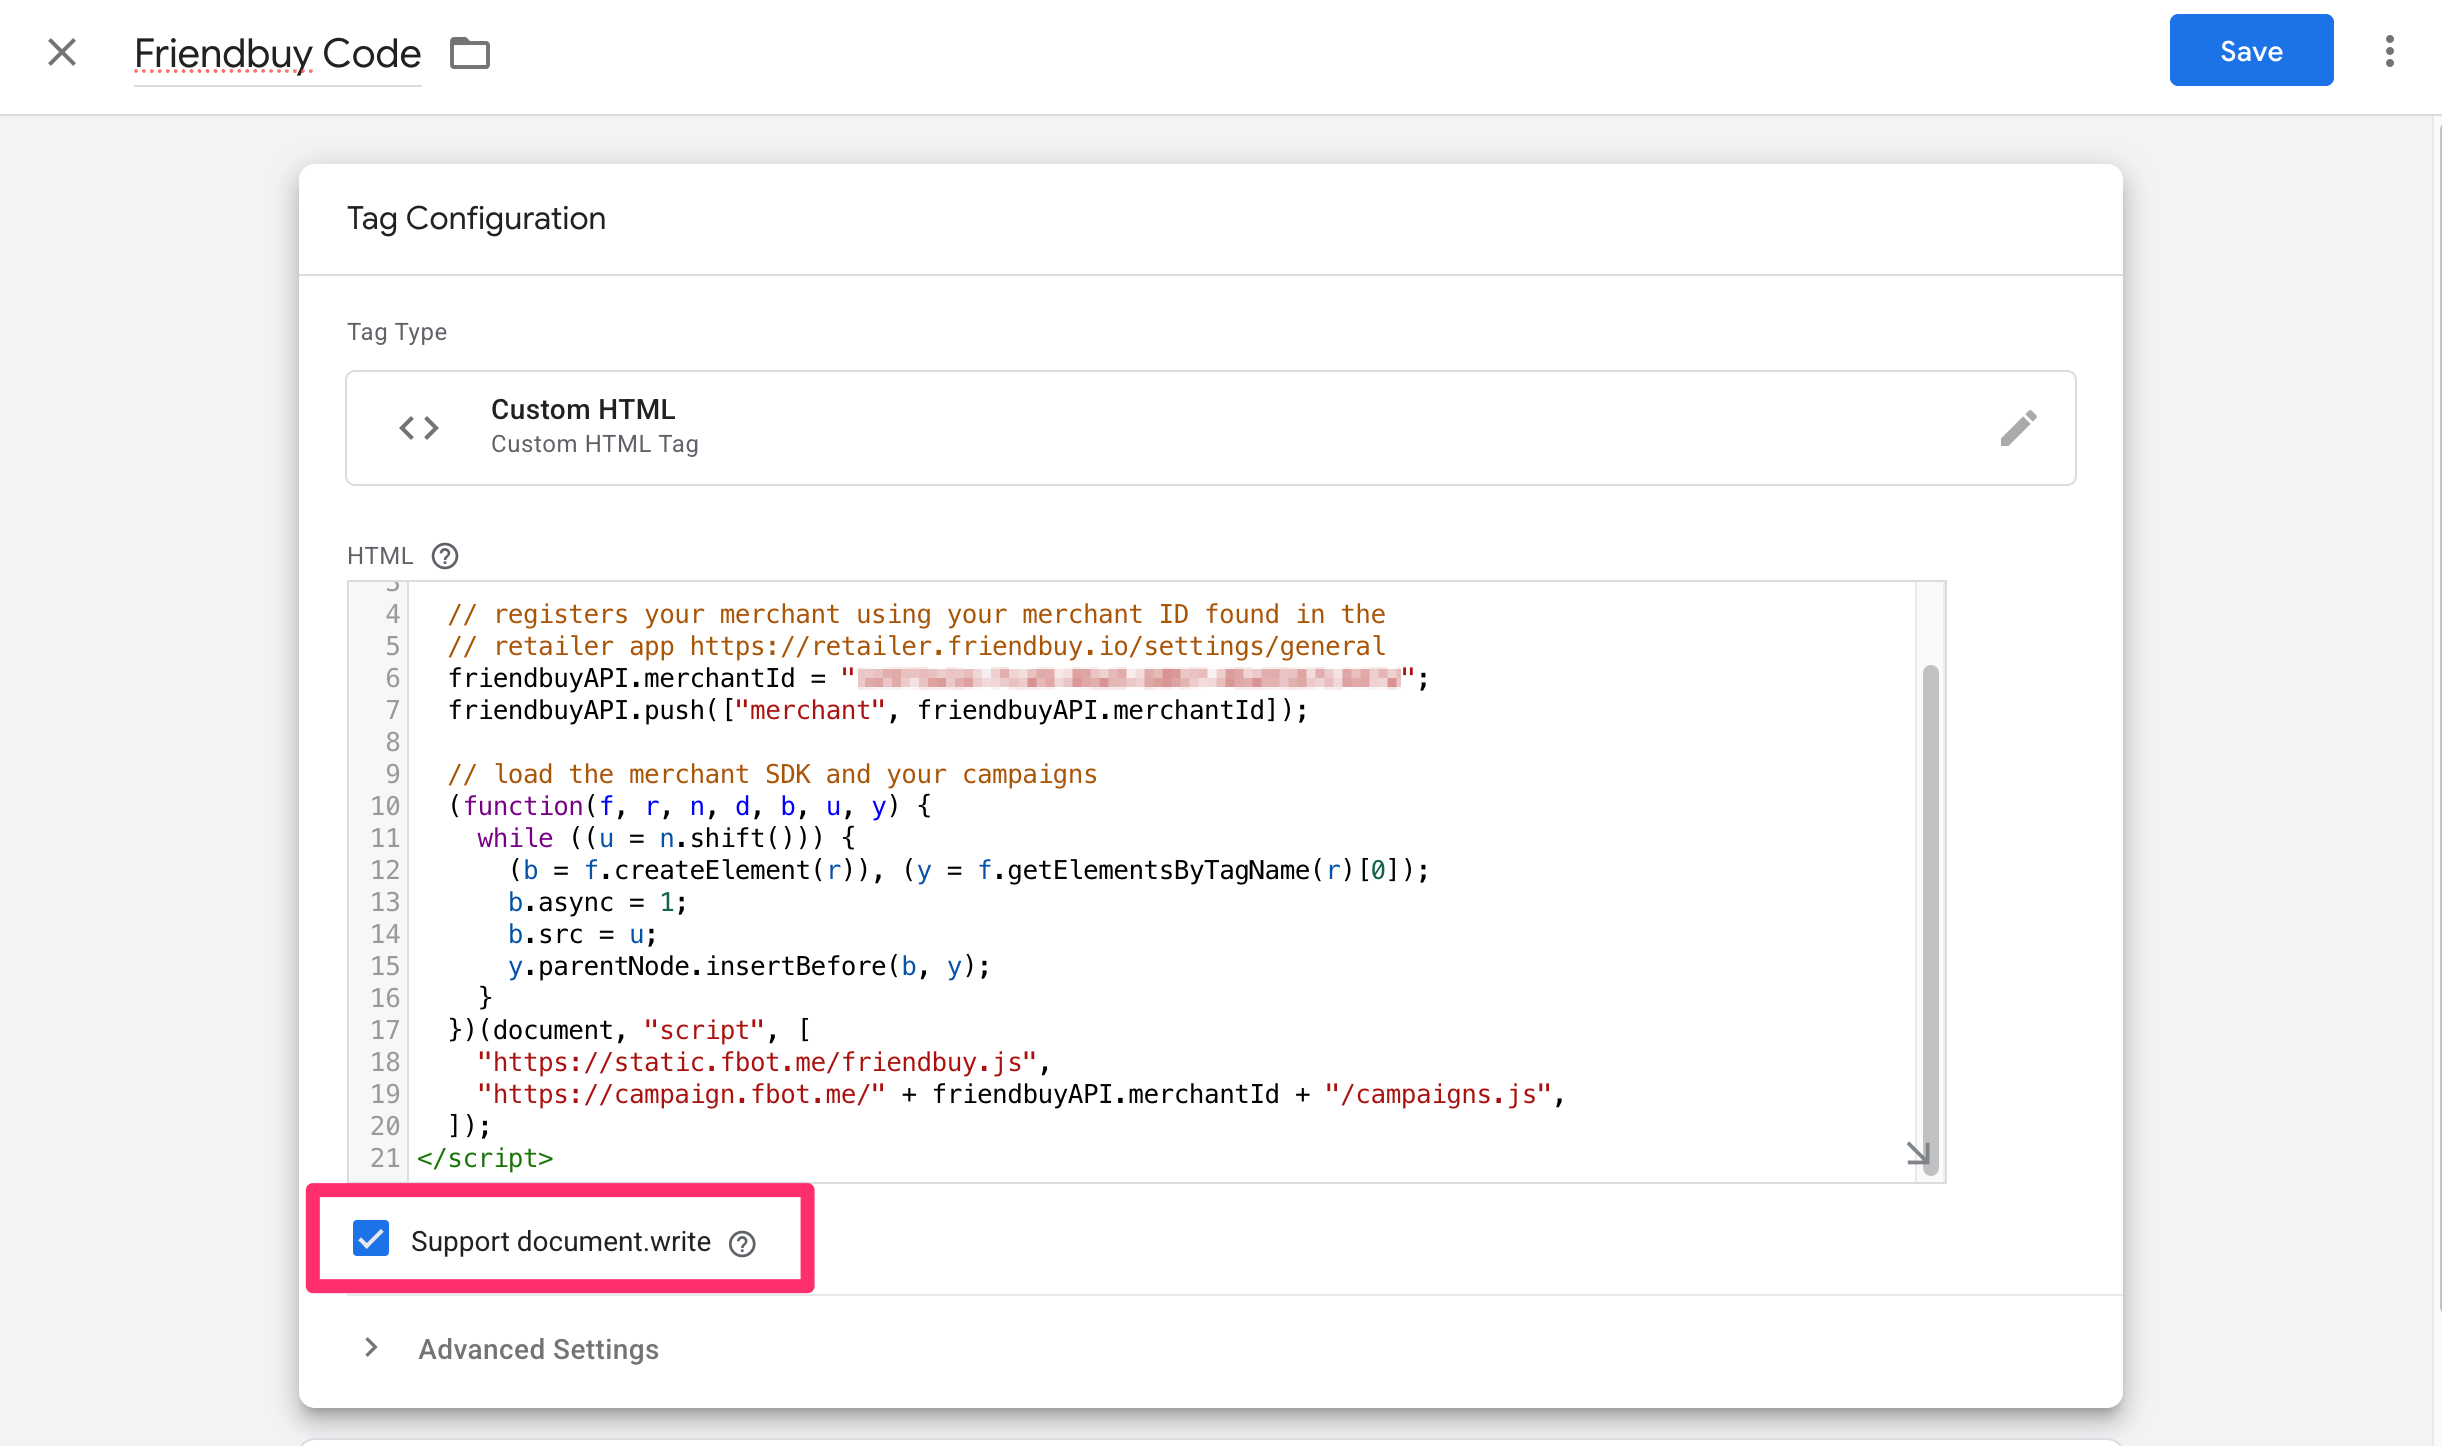Click the X close icon

(62, 52)
